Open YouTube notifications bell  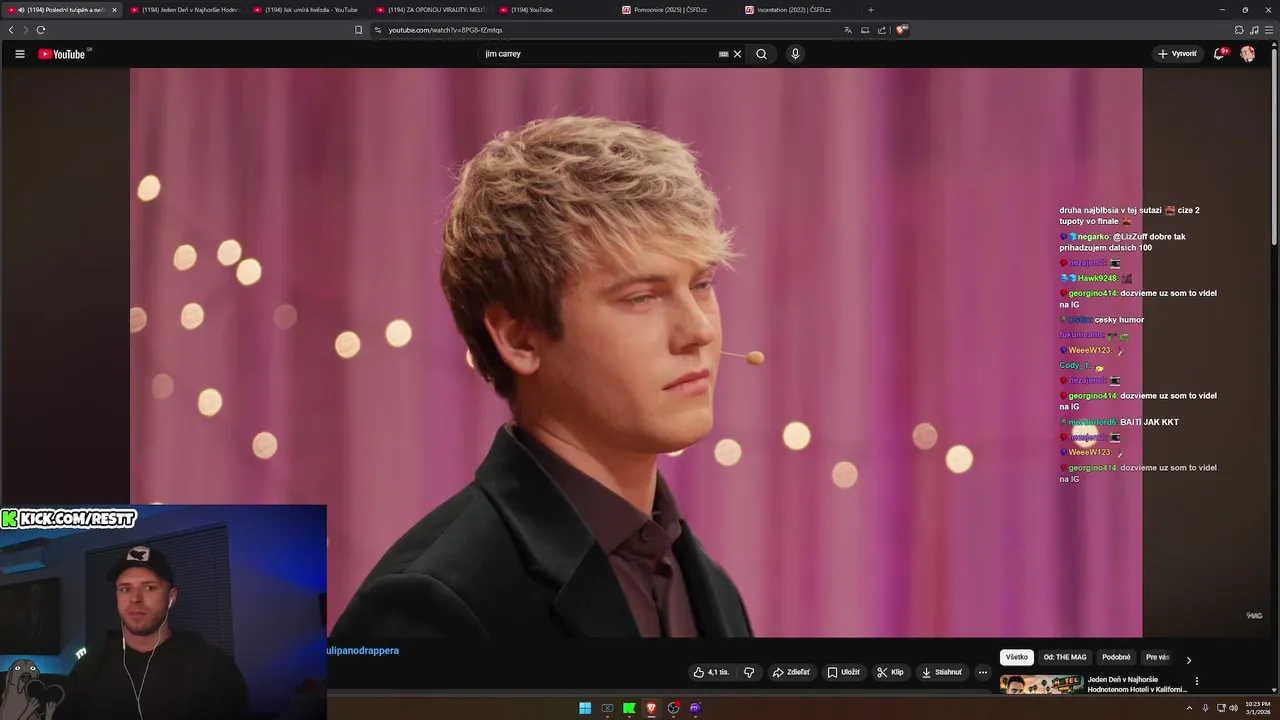(1219, 54)
